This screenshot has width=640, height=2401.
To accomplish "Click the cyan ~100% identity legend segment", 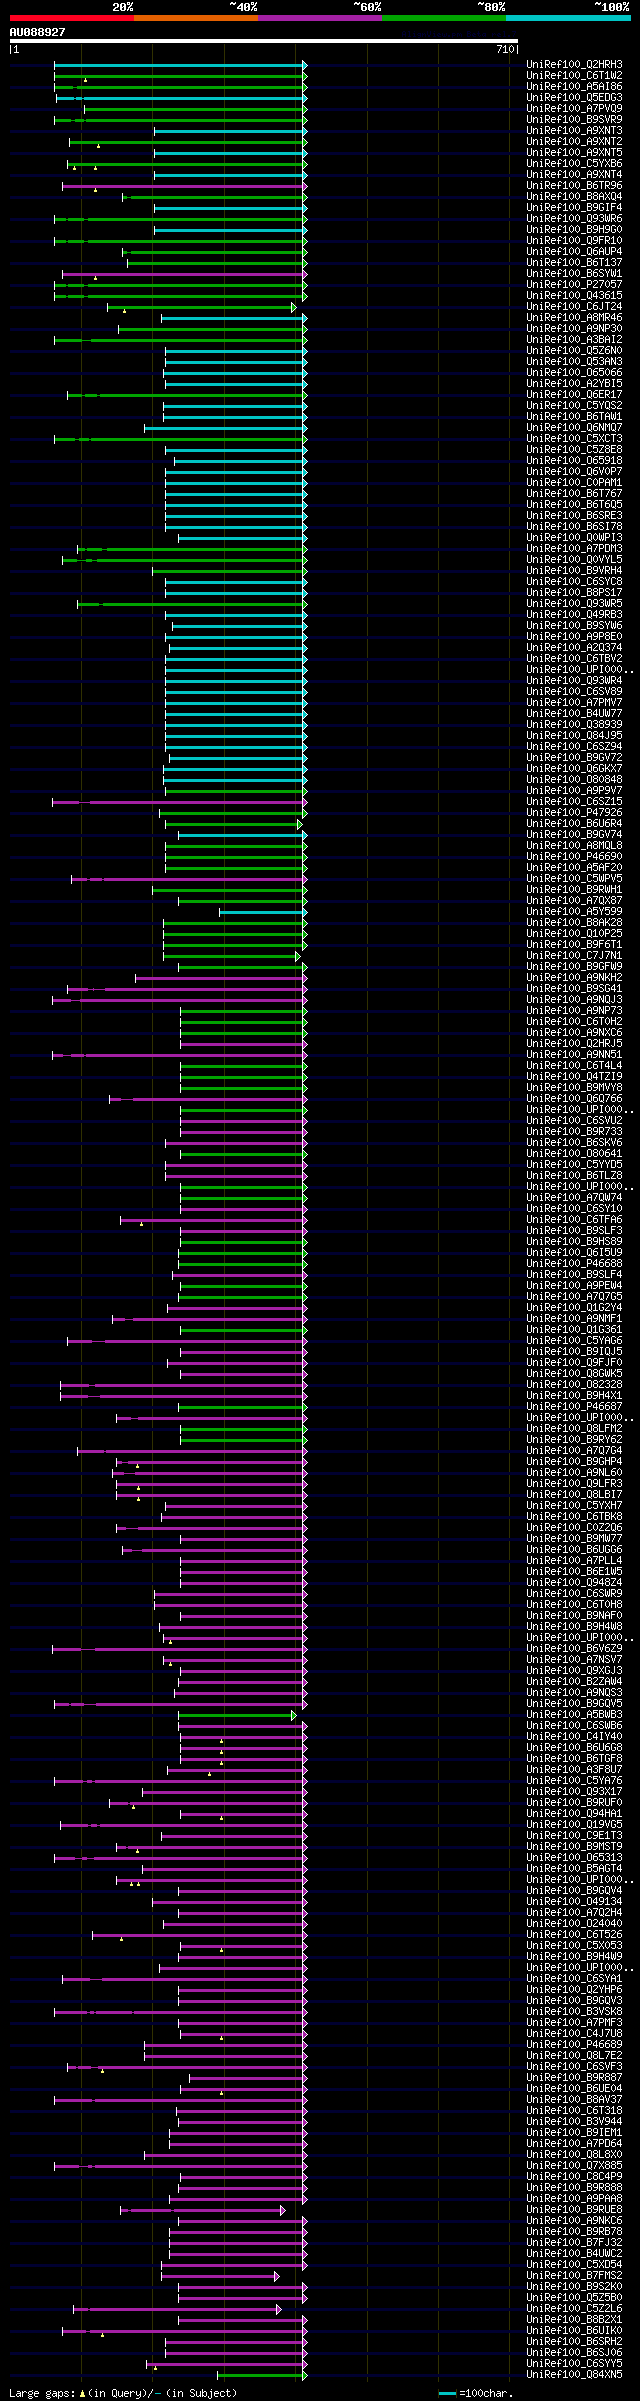I will 568,18.
